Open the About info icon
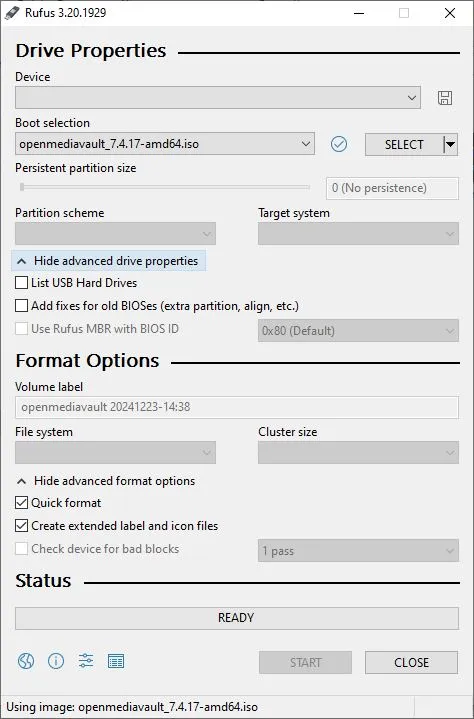Screen dimensions: 474x719 pos(56,661)
